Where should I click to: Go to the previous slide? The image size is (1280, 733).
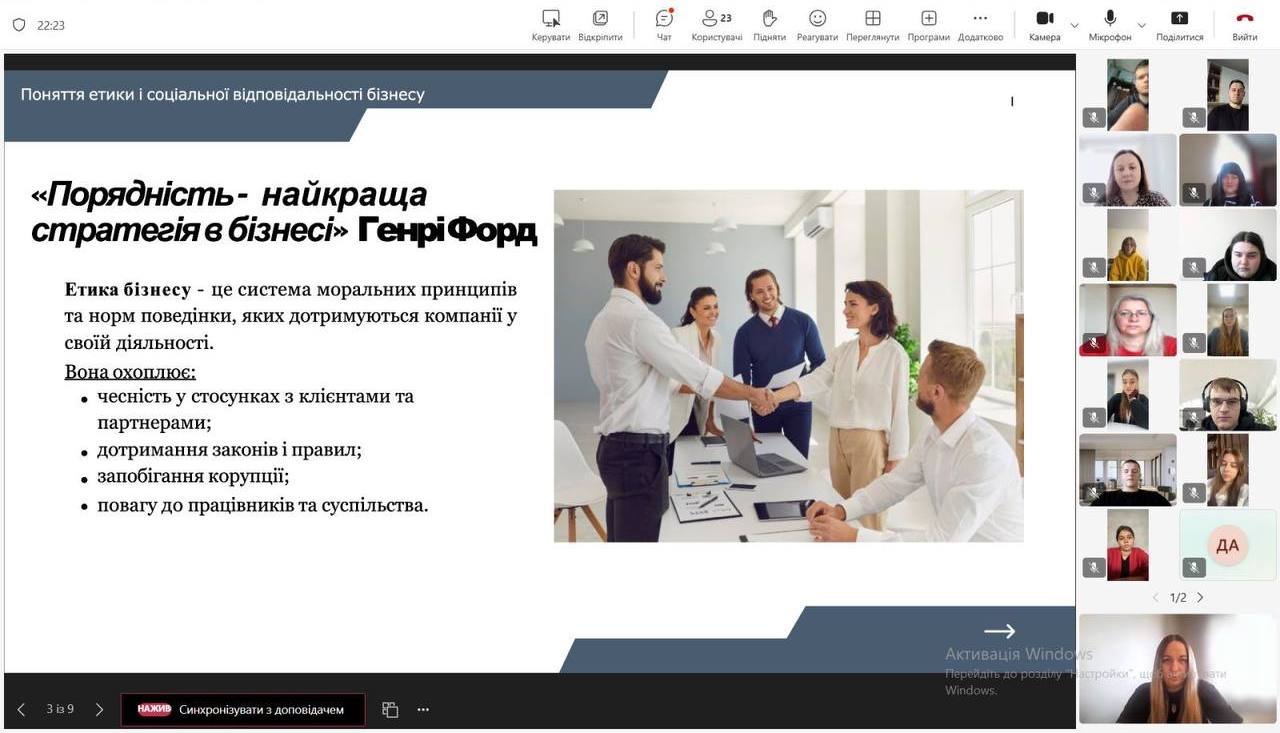coord(21,710)
